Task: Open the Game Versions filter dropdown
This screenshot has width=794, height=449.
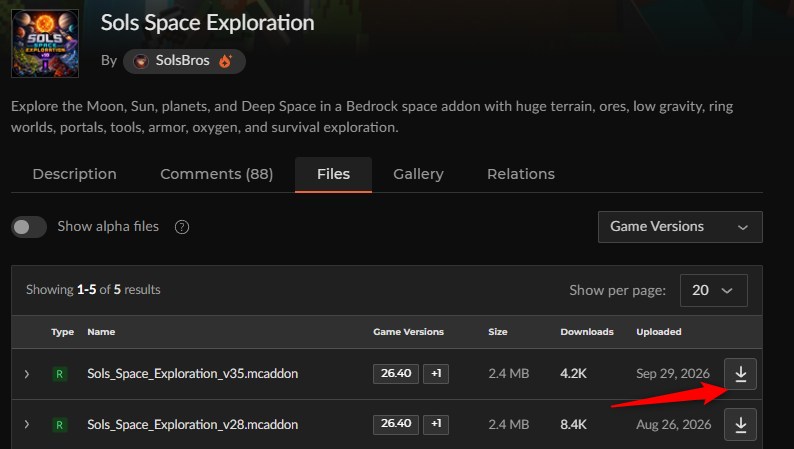Action: point(680,227)
